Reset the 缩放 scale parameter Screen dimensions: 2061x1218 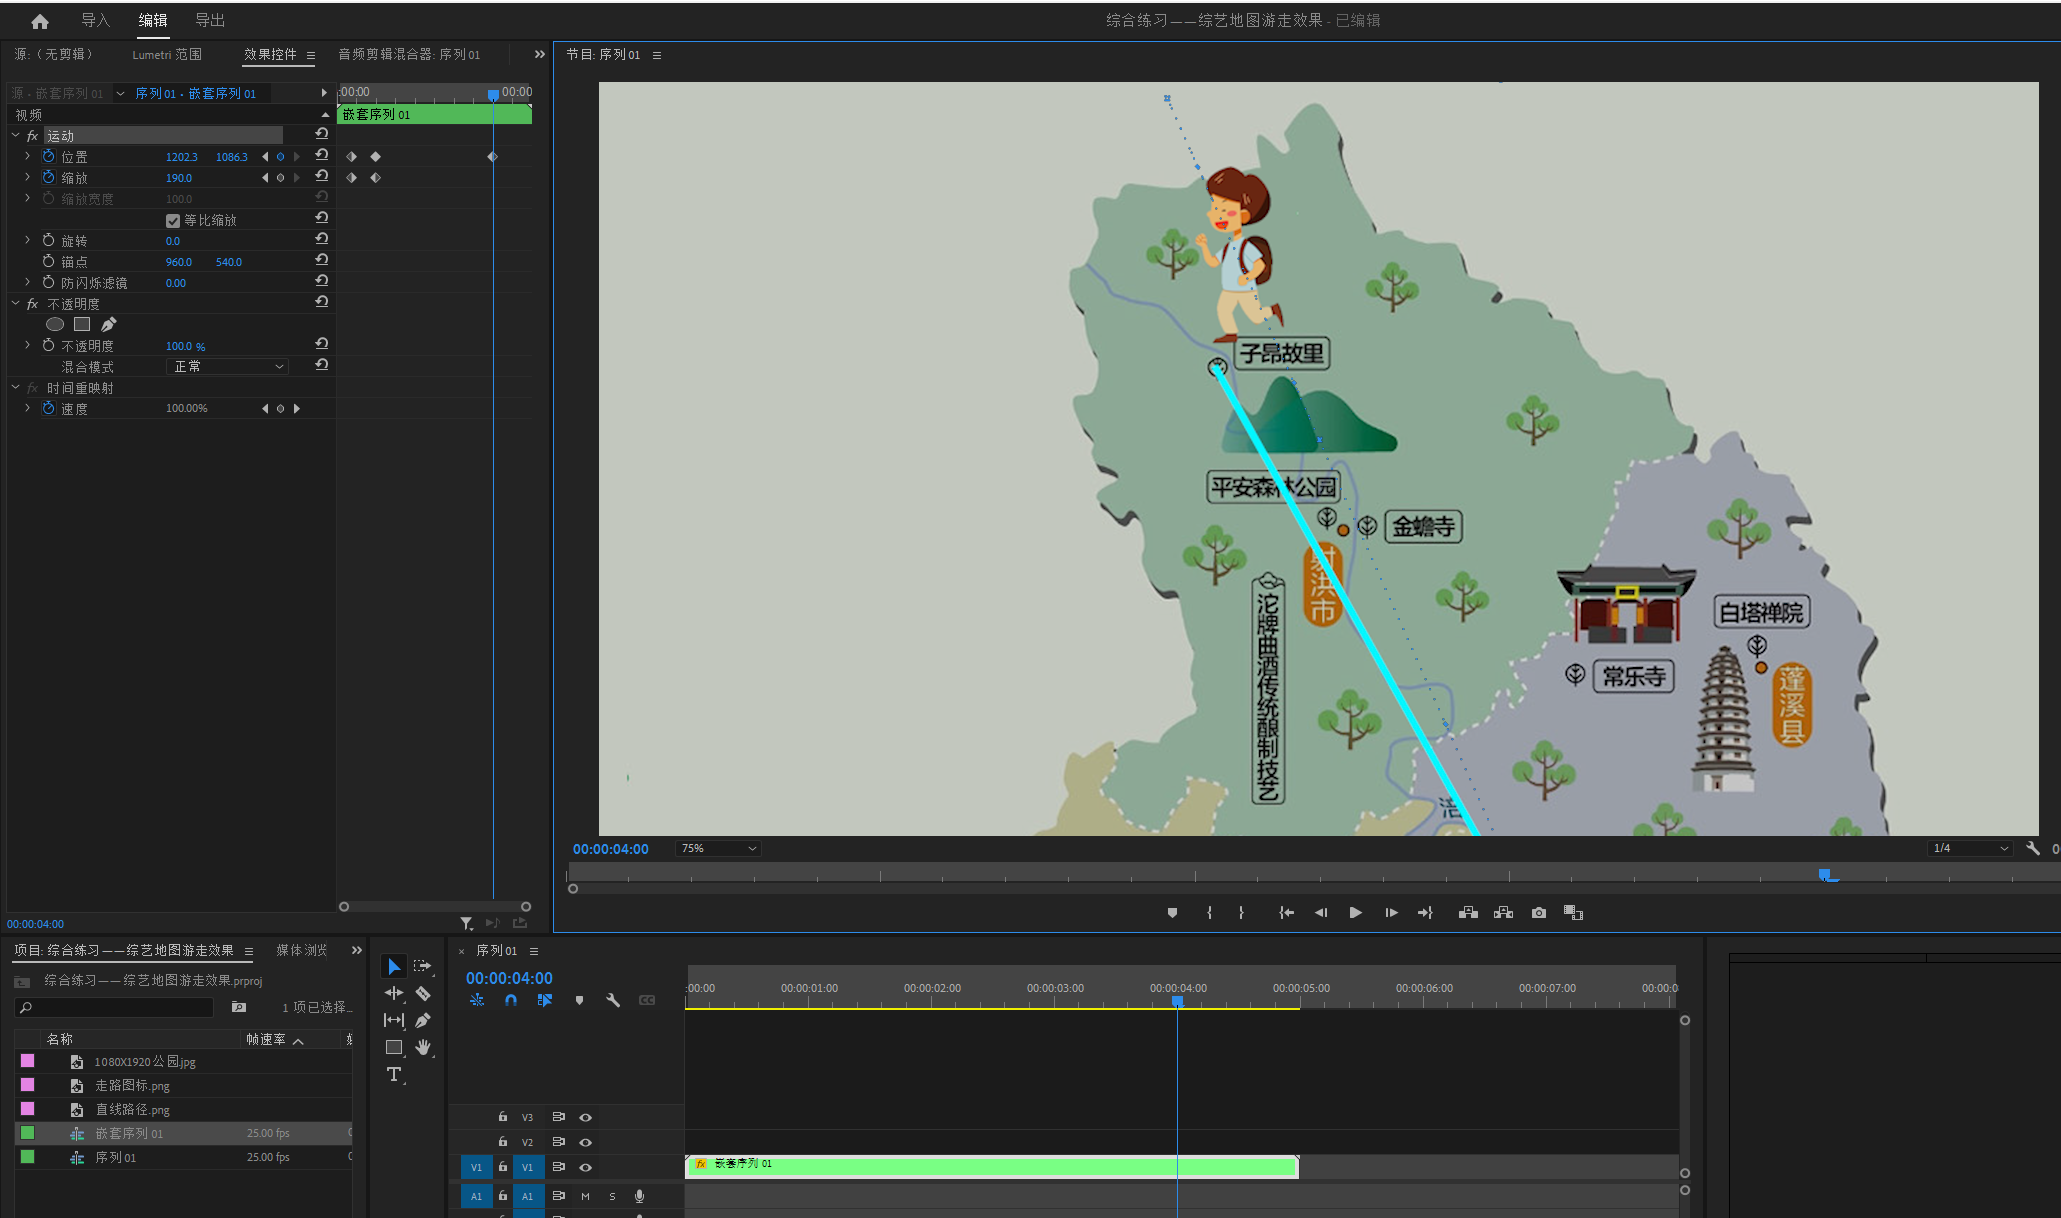point(322,177)
